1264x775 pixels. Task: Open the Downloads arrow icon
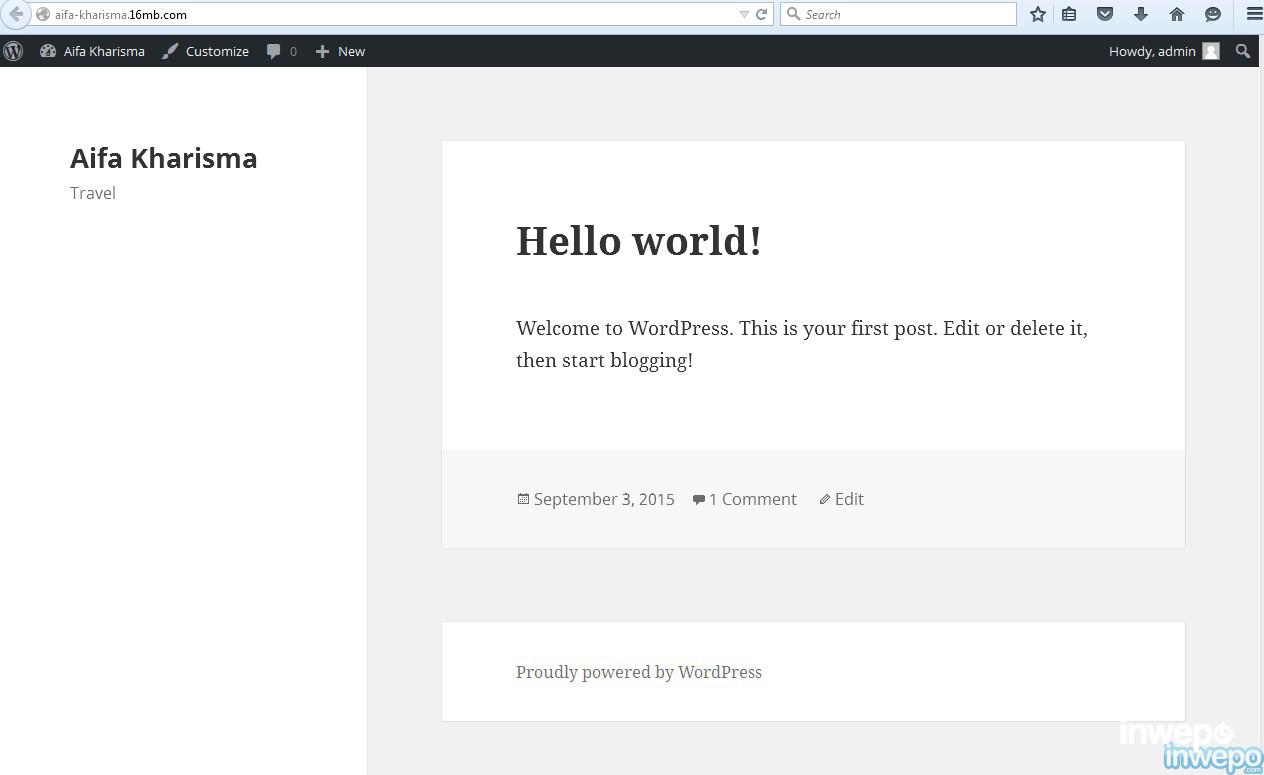1141,14
